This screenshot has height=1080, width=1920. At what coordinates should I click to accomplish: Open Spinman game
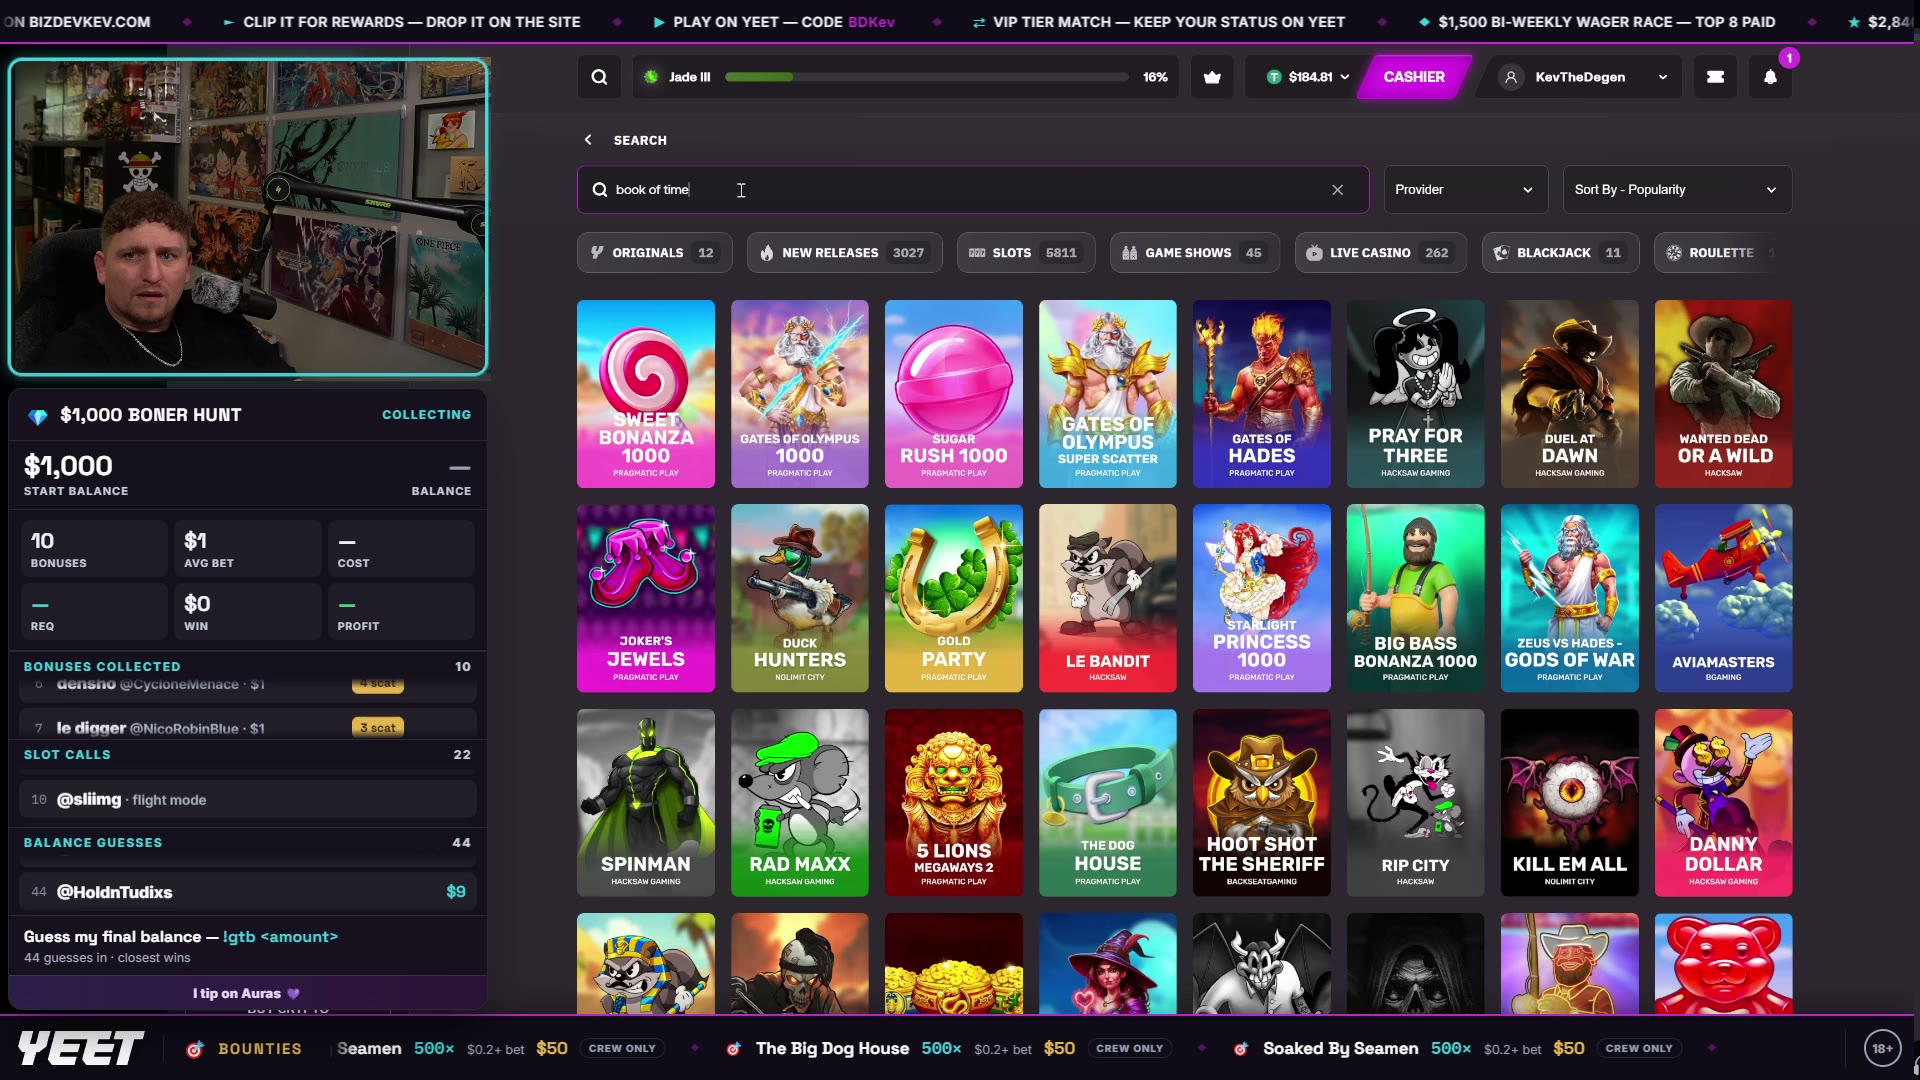646,803
